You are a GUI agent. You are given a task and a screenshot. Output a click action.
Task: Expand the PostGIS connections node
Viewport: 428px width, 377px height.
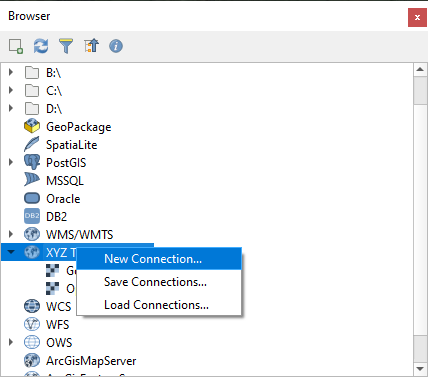coord(11,162)
